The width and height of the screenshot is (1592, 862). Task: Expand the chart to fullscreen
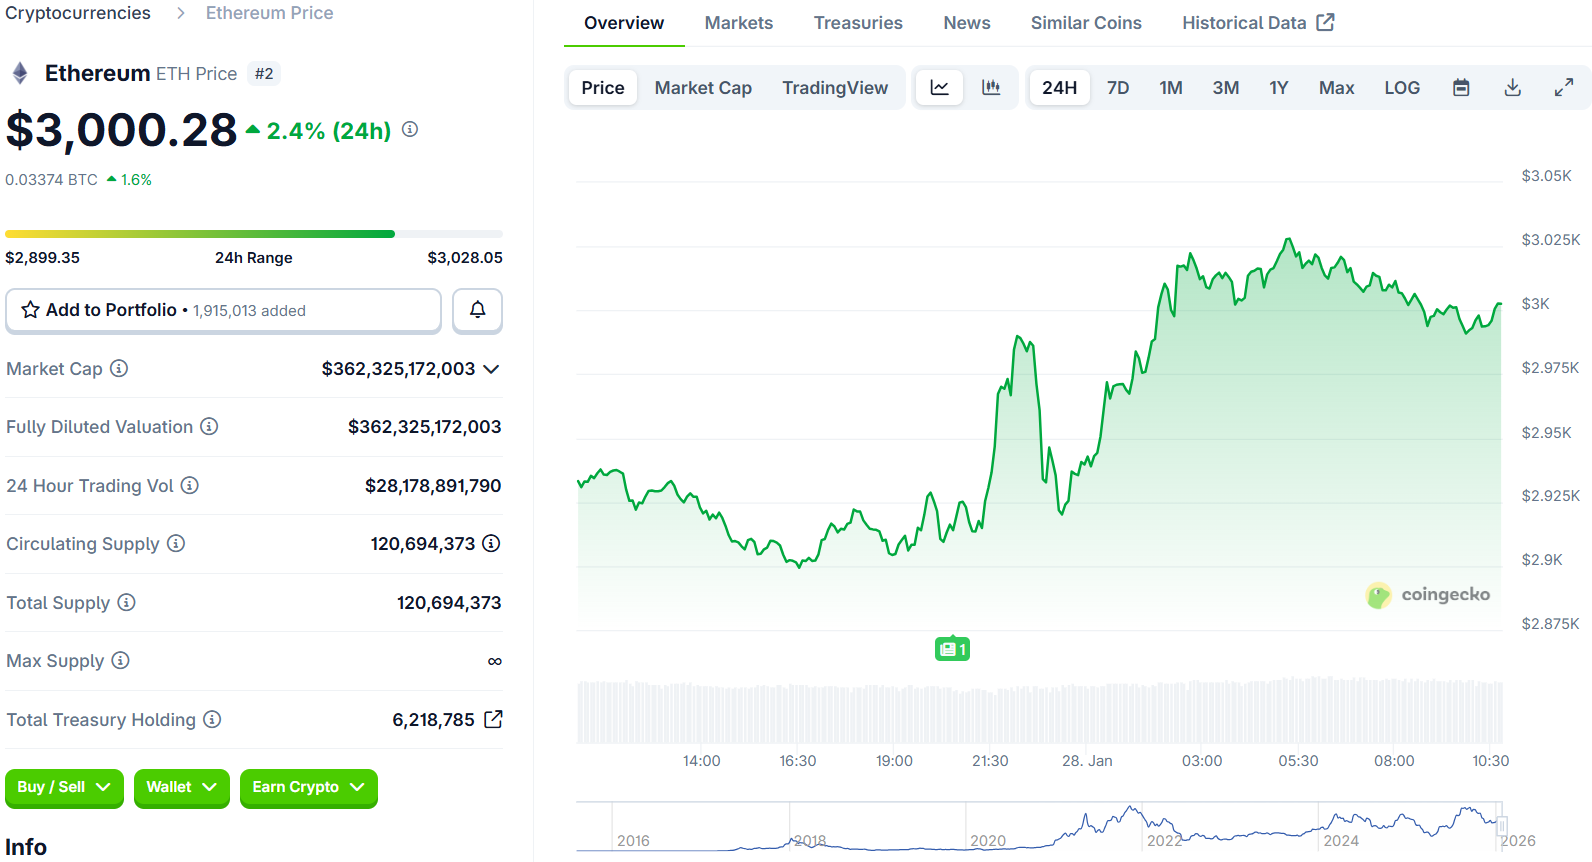pyautogui.click(x=1564, y=88)
